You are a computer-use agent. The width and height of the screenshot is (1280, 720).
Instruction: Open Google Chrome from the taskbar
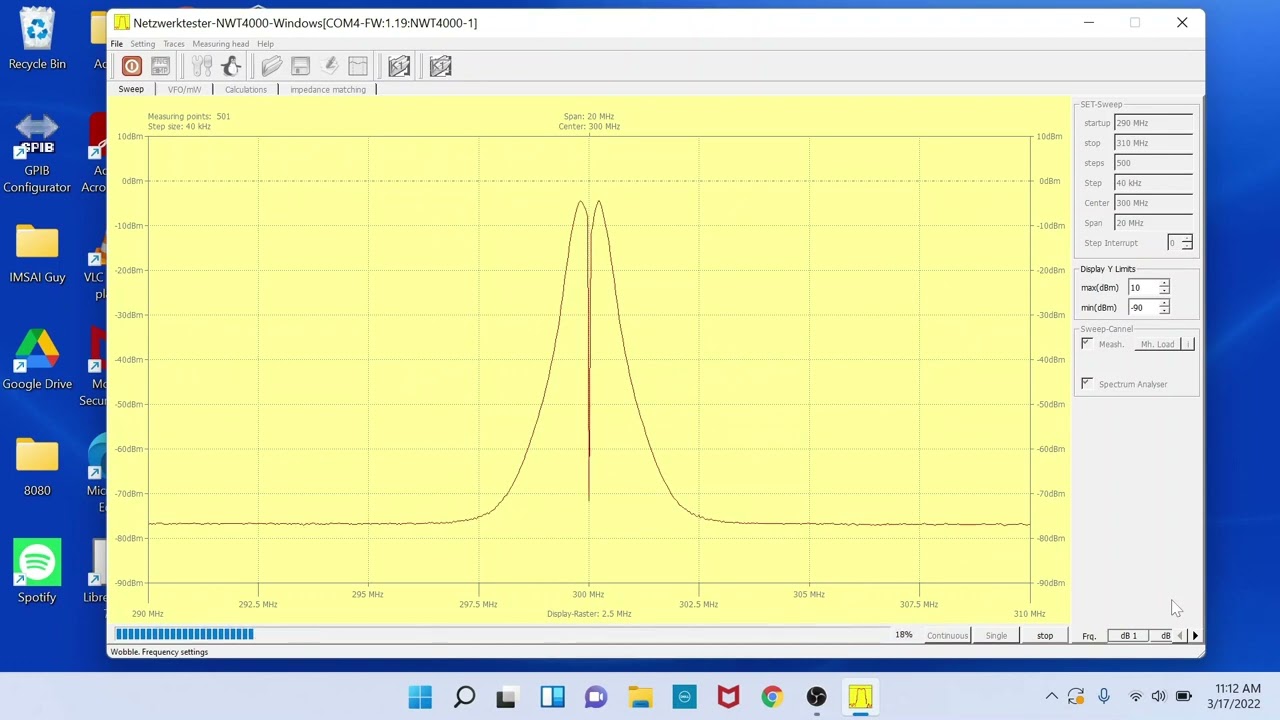pos(772,697)
